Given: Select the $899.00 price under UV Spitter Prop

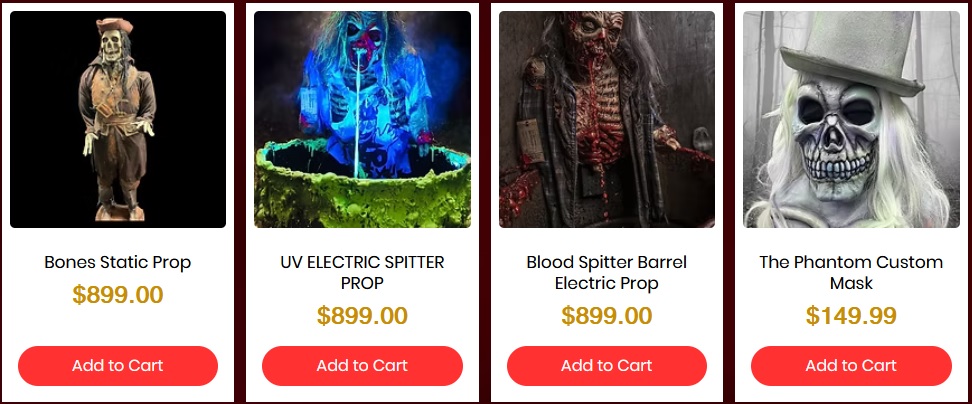Looking at the screenshot, I should click(362, 316).
